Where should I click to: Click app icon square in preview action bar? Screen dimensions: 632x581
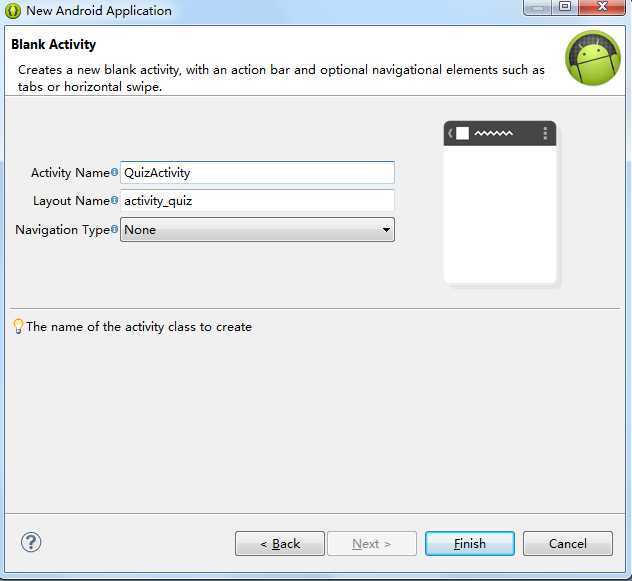(x=462, y=133)
